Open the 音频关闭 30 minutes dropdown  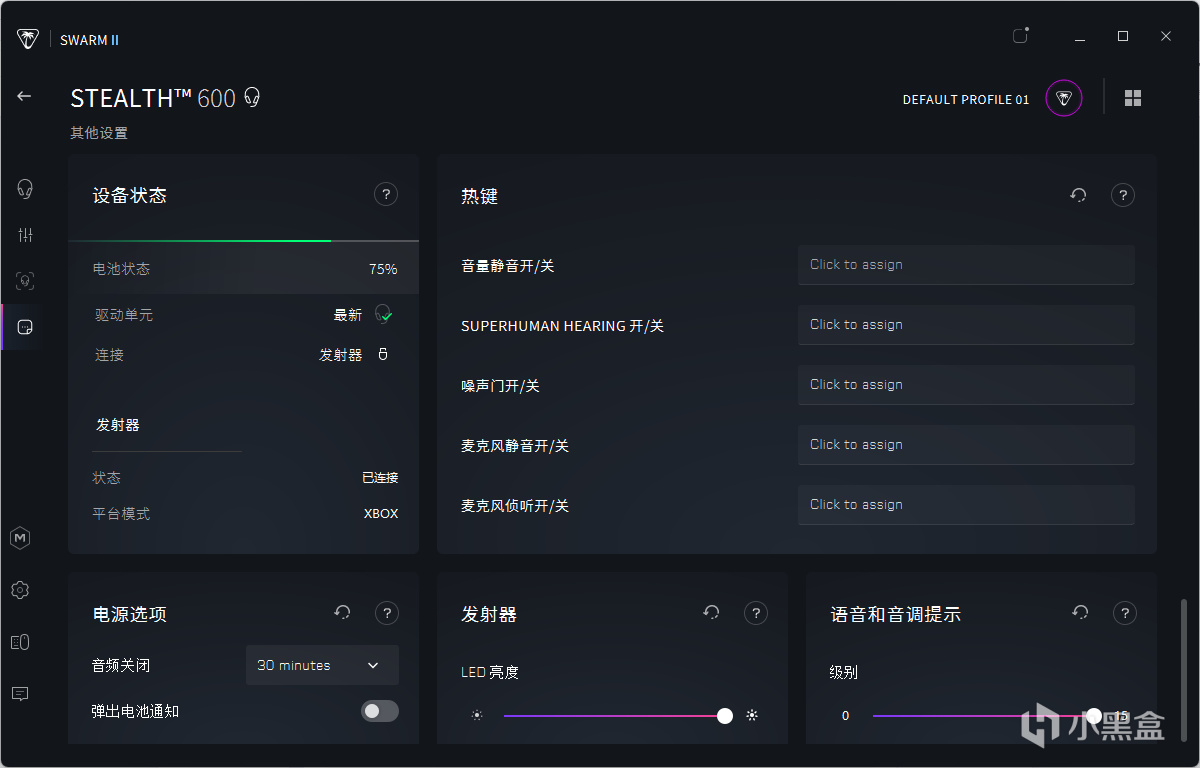(322, 665)
